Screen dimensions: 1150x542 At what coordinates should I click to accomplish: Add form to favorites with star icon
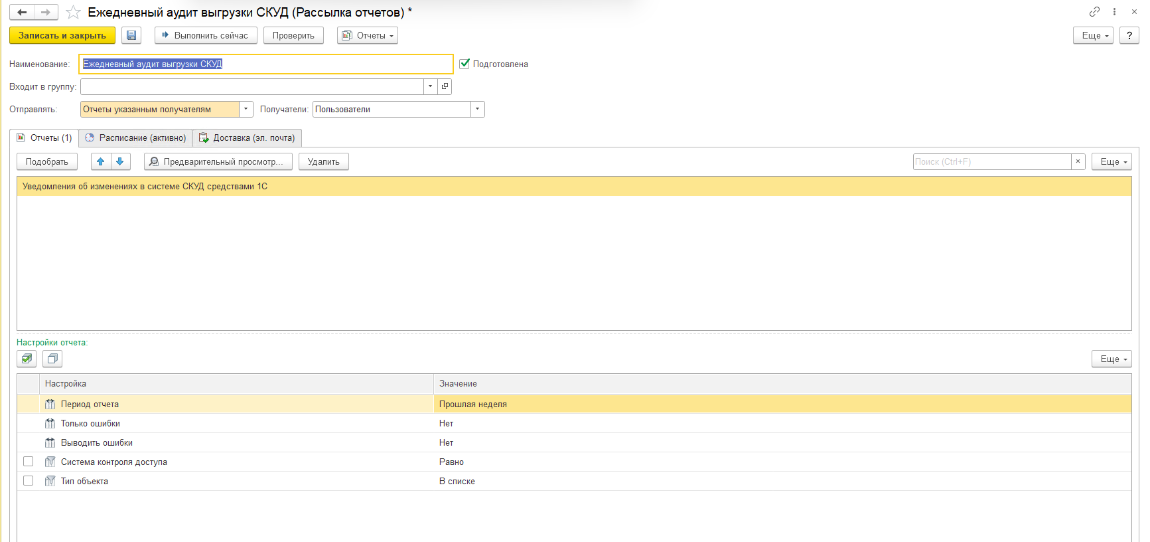click(x=72, y=12)
